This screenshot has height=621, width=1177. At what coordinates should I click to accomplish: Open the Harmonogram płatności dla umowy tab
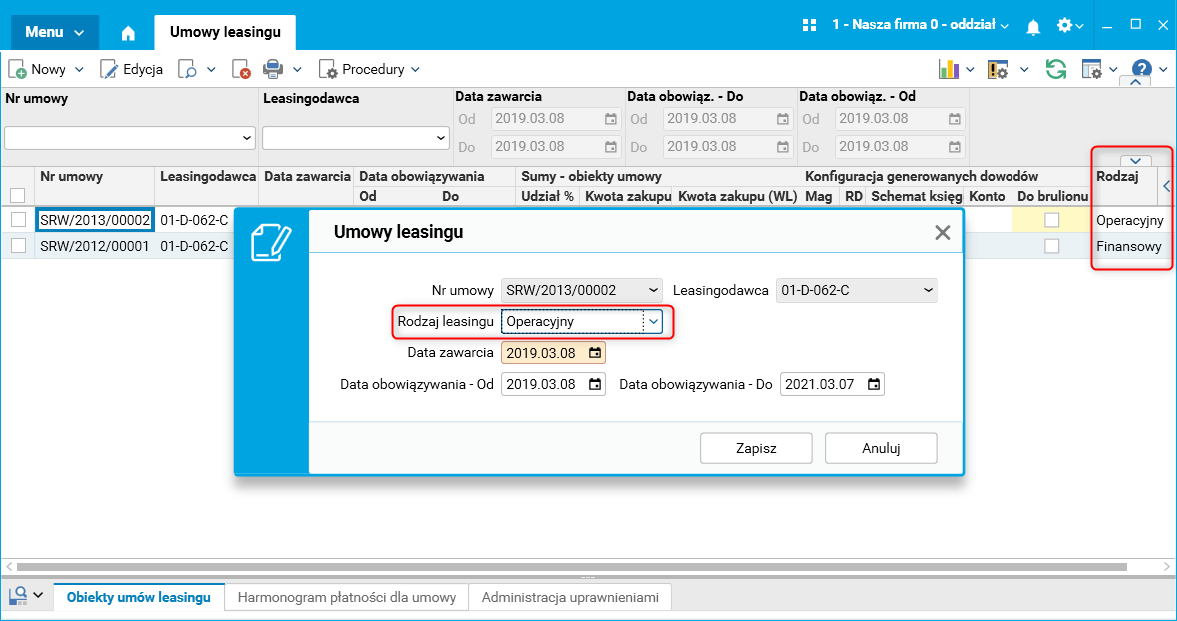tap(347, 597)
